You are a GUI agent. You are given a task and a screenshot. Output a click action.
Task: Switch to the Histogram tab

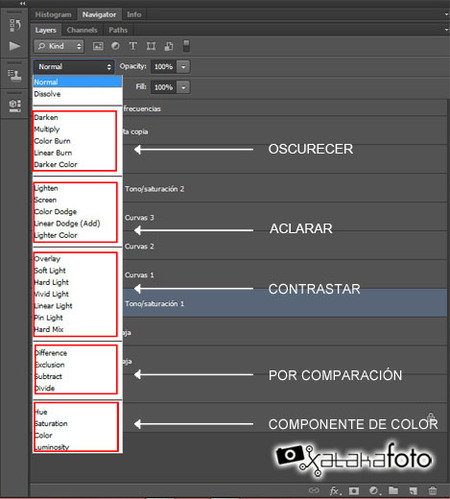click(53, 15)
